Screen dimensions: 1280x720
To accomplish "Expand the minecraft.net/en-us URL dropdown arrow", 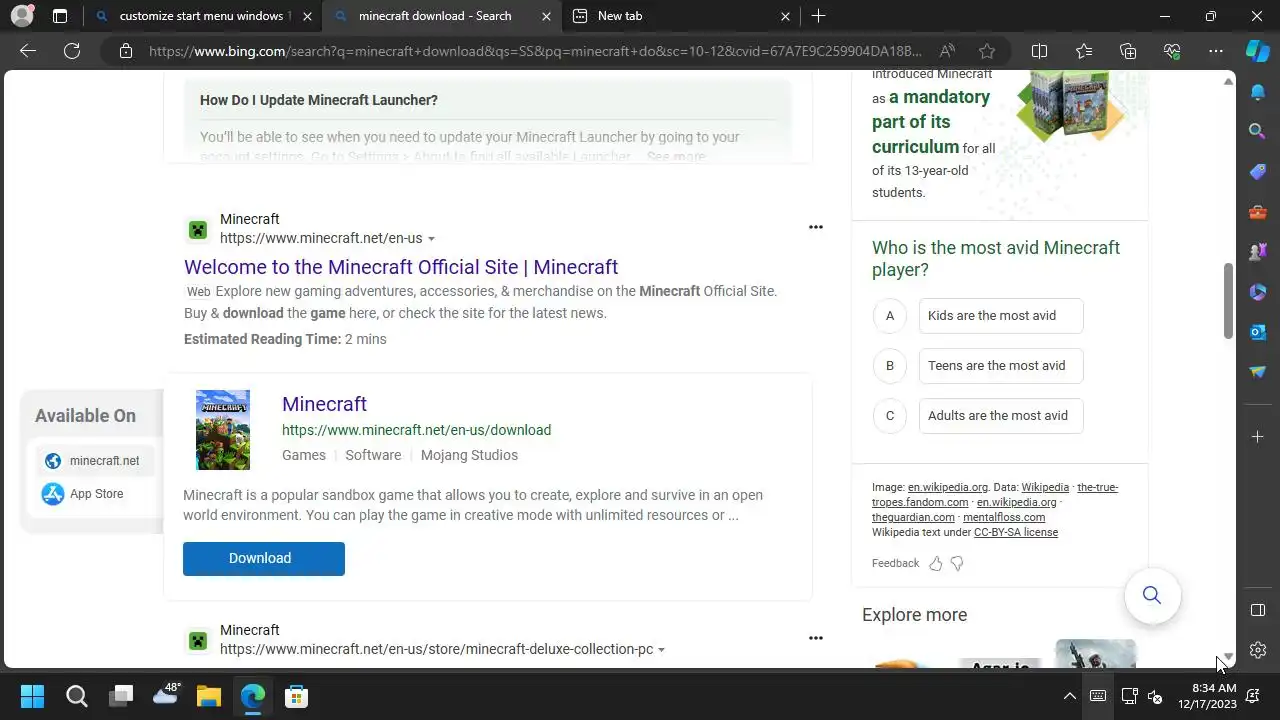I will (431, 239).
